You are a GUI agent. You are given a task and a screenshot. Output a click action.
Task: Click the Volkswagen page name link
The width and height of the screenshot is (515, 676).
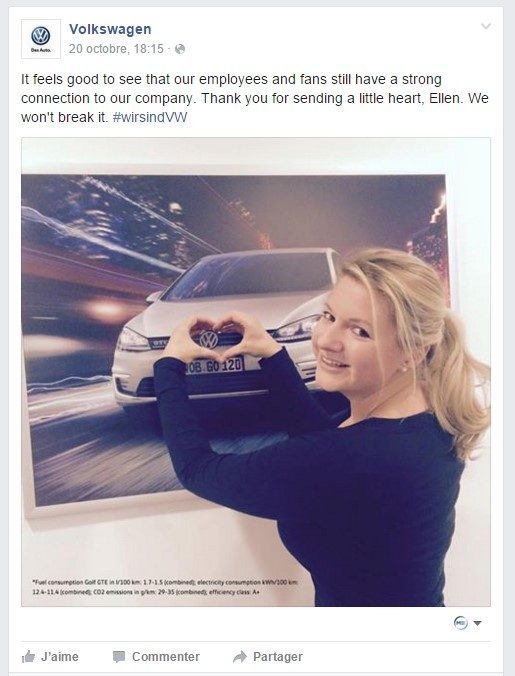point(110,29)
